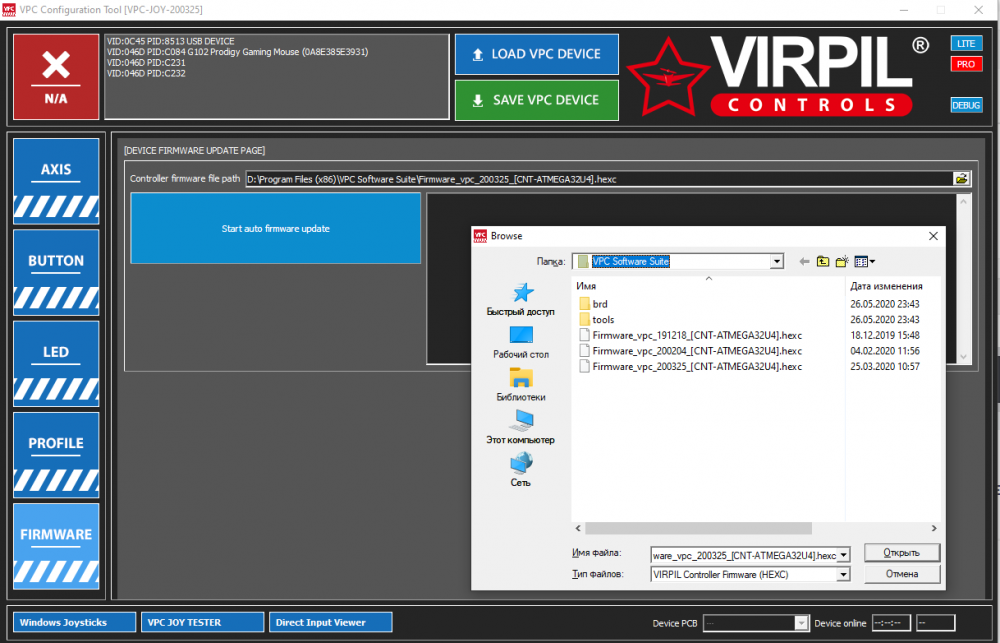Click Отмена to cancel browsing
Screen dimensions: 1000x643
[902, 574]
